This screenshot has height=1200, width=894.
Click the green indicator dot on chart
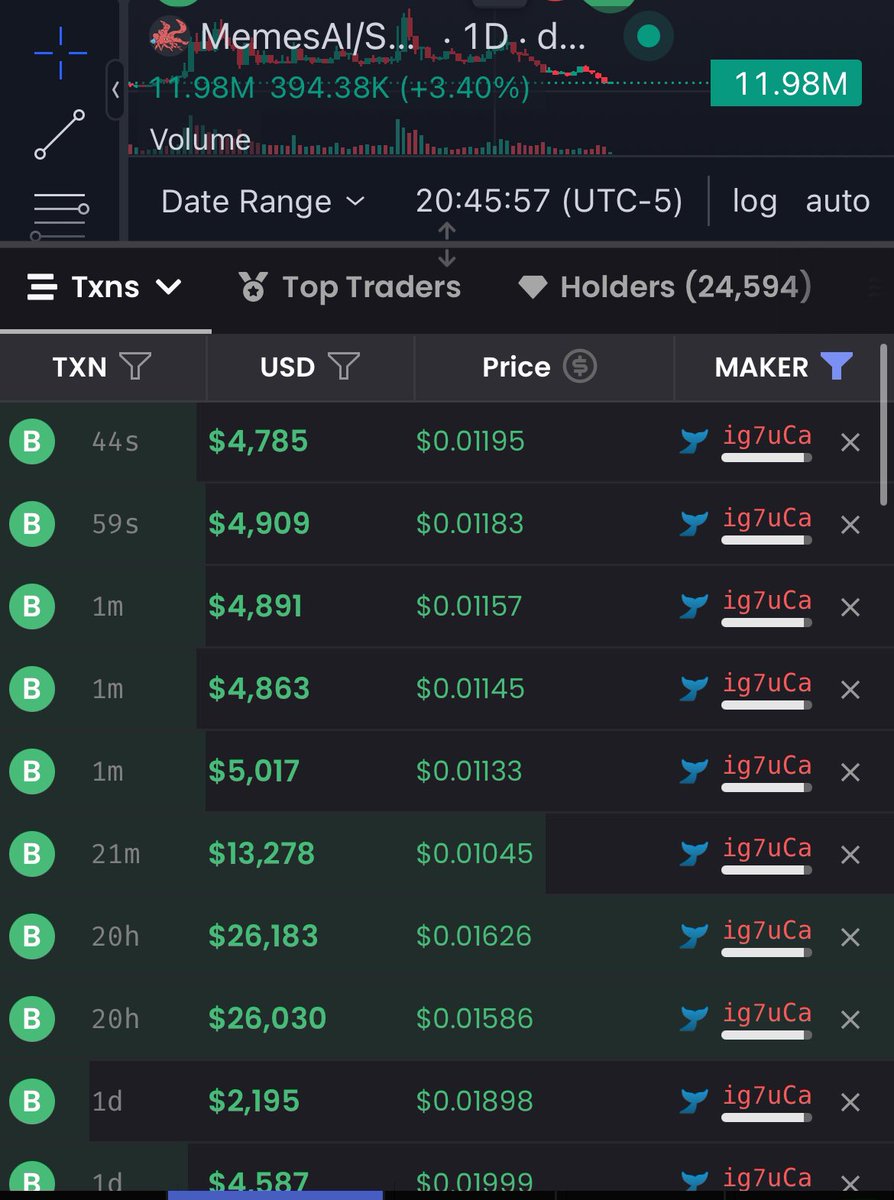point(648,37)
